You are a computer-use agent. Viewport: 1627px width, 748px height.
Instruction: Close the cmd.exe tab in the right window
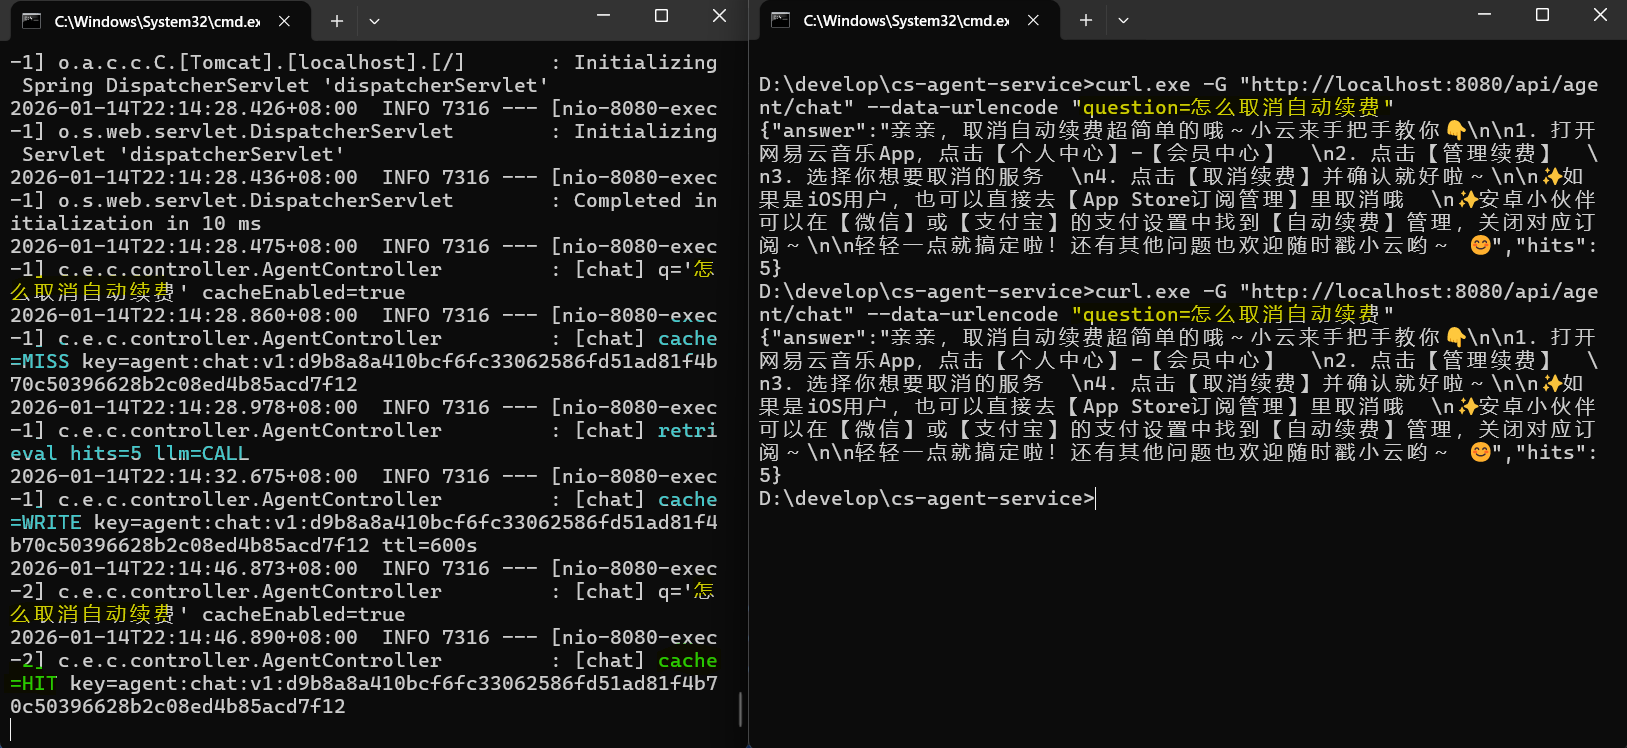(x=1033, y=21)
